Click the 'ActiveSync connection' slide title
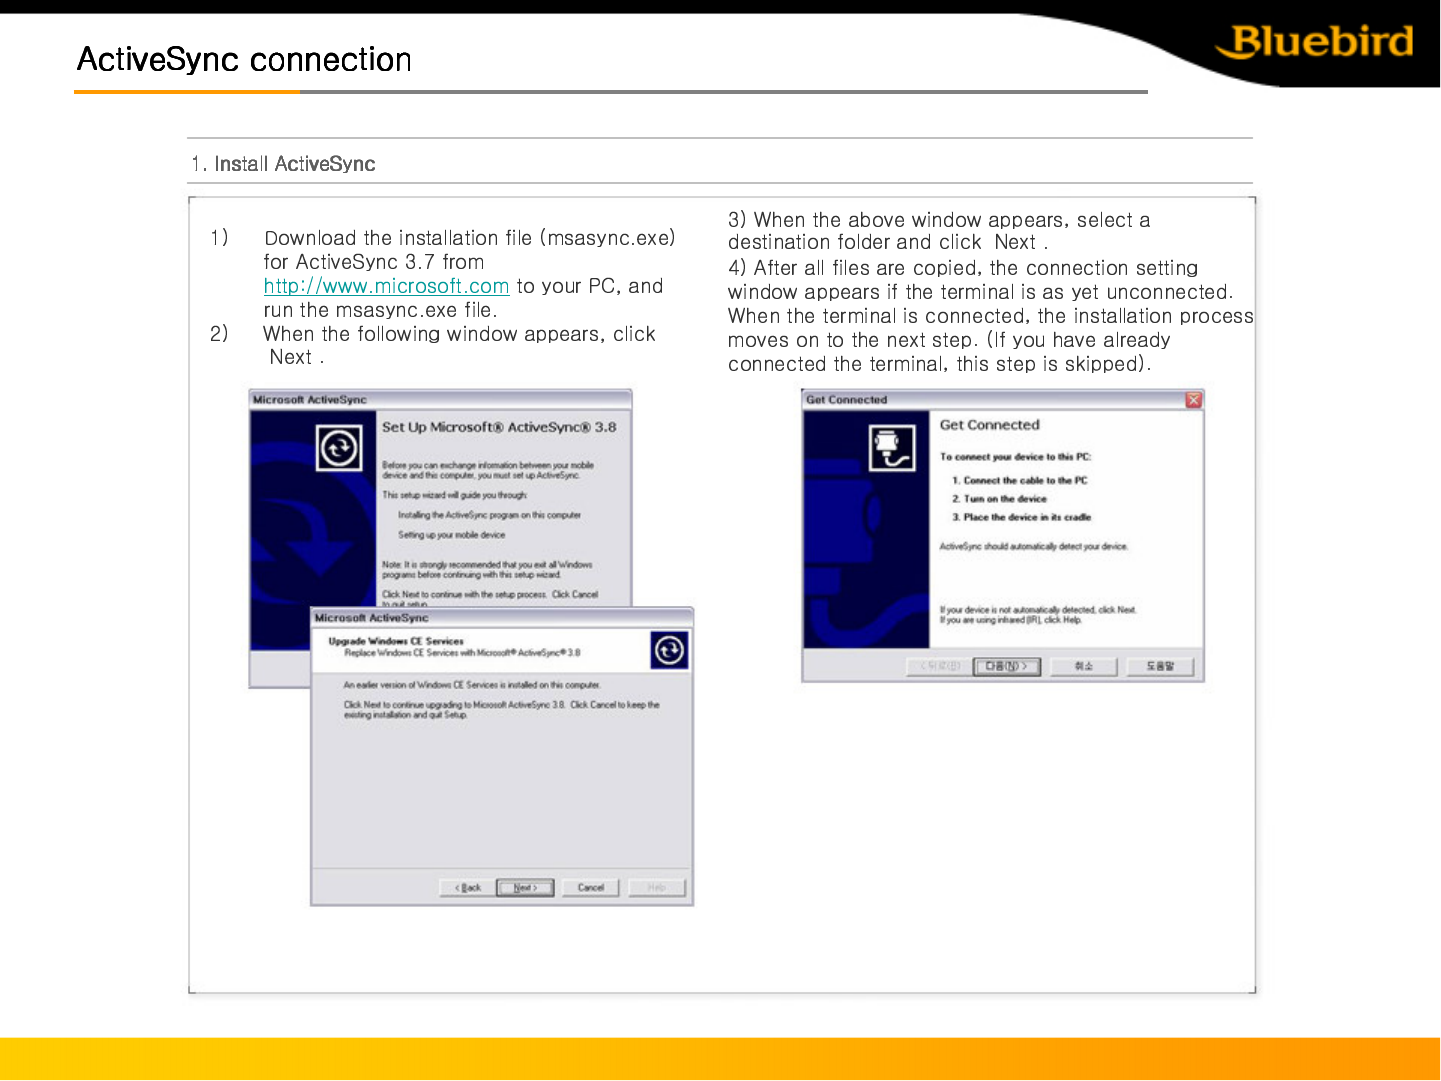Image resolution: width=1441 pixels, height=1081 pixels. coord(244,60)
